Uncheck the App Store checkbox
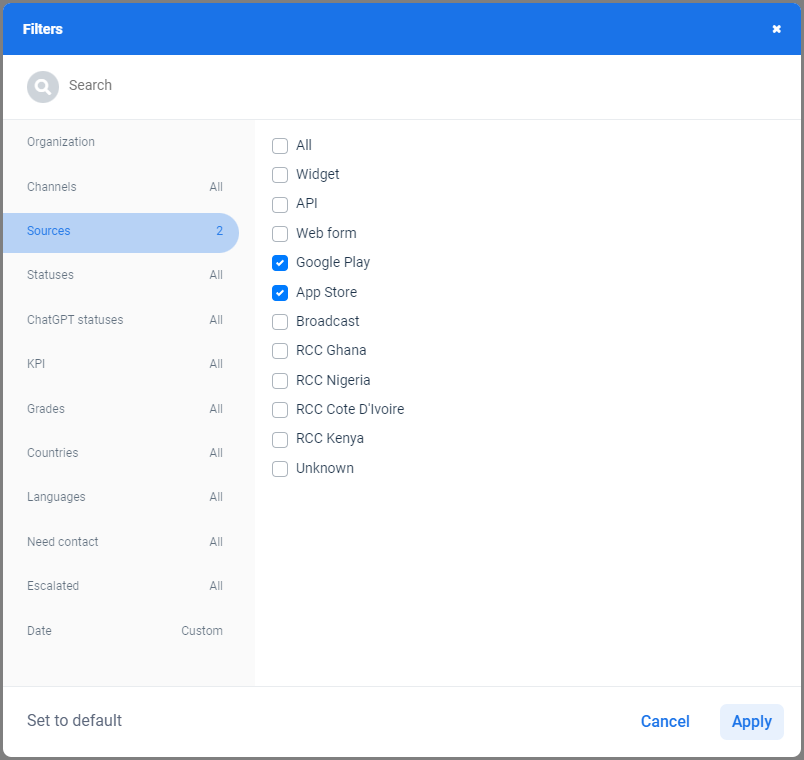The width and height of the screenshot is (804, 760). 280,293
